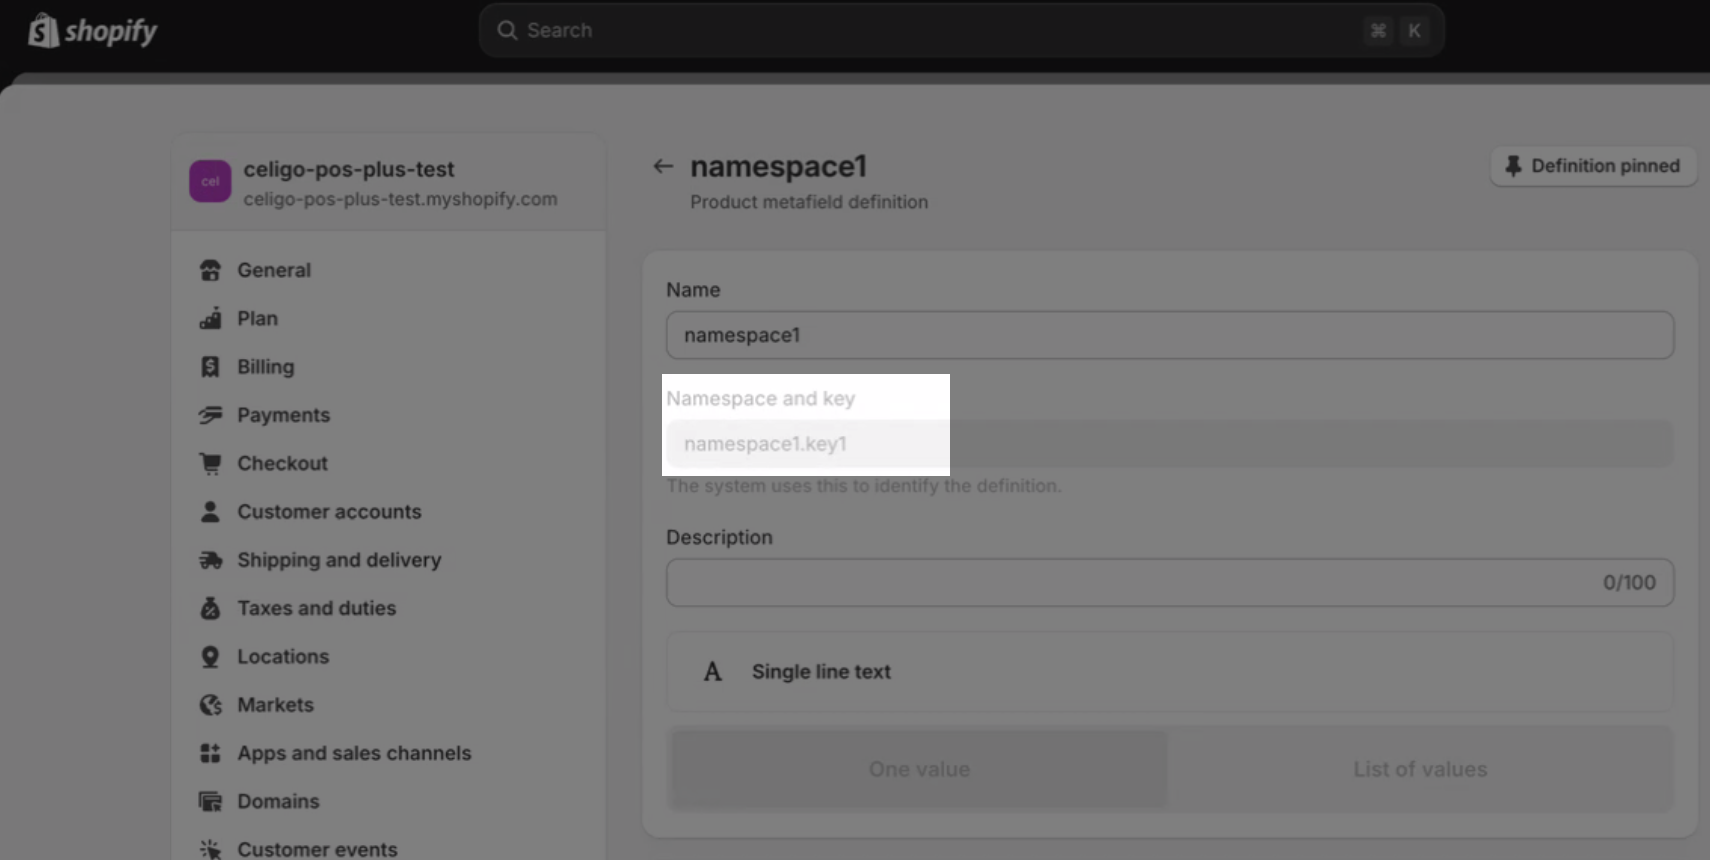Viewport: 1710px width, 860px height.
Task: Click the namespace1.key1 field
Action: pyautogui.click(x=1170, y=444)
